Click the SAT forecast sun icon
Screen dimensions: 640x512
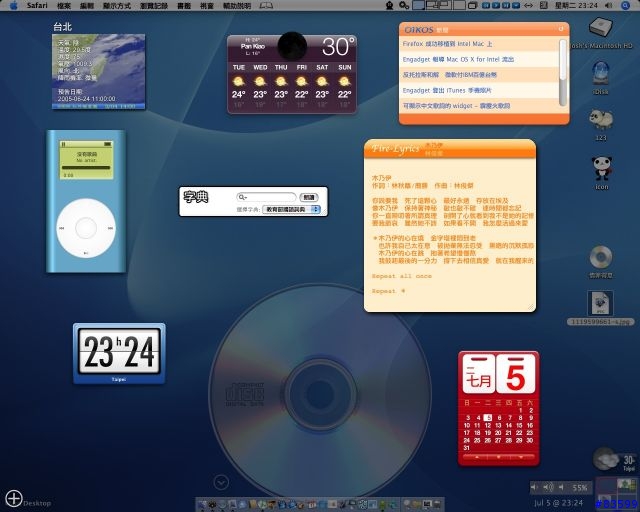[322, 81]
